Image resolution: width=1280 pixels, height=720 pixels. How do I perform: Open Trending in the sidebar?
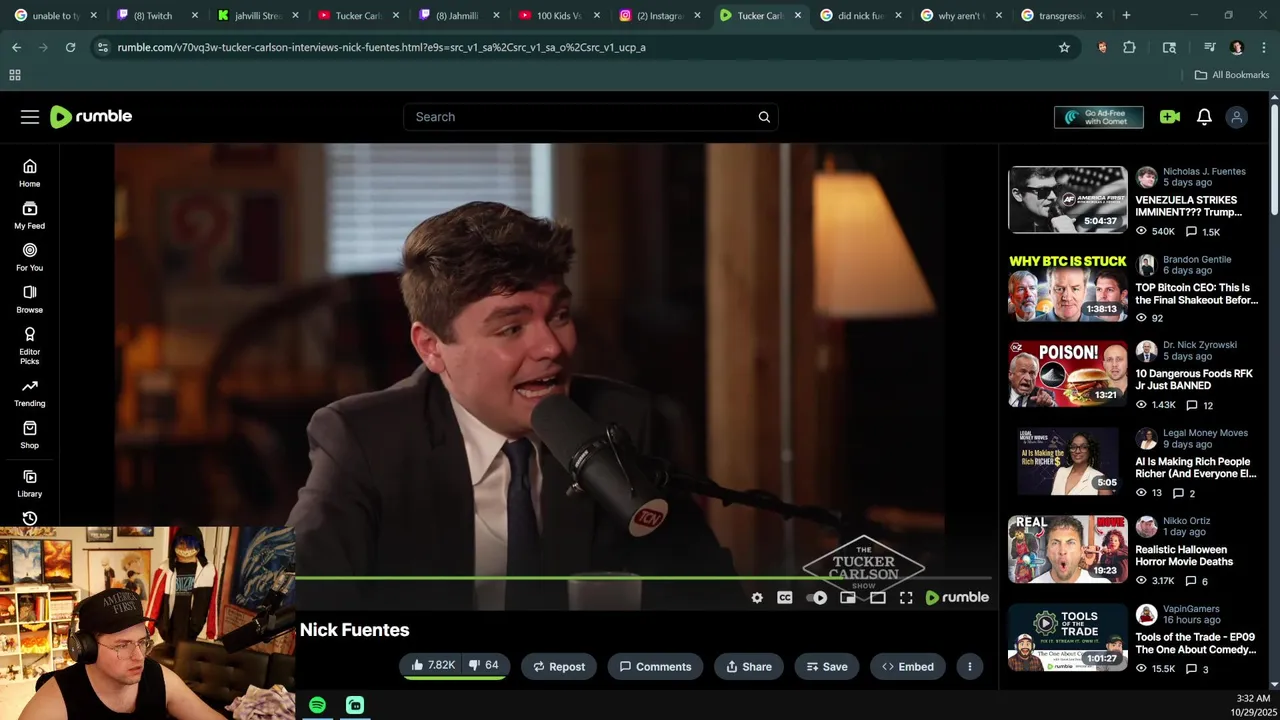30,393
